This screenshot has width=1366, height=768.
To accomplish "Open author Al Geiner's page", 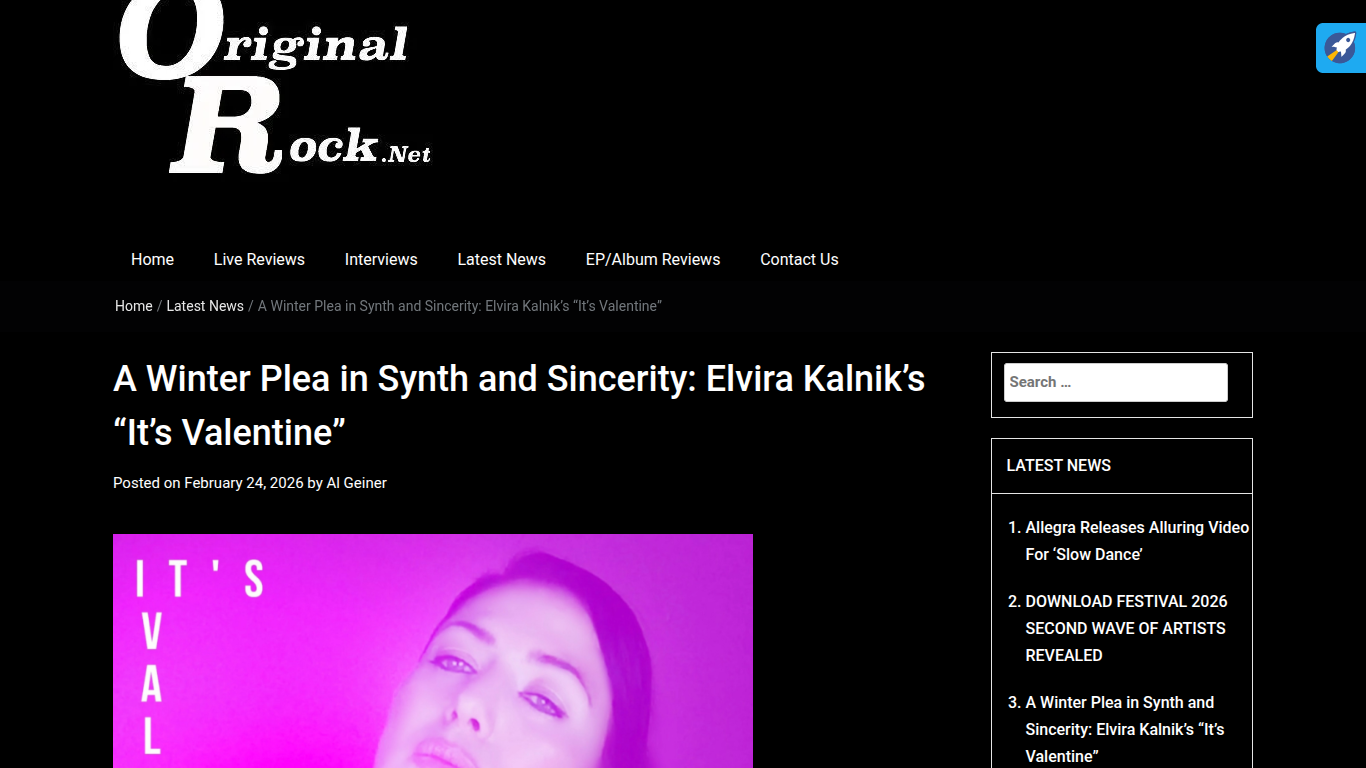I will pyautogui.click(x=356, y=483).
